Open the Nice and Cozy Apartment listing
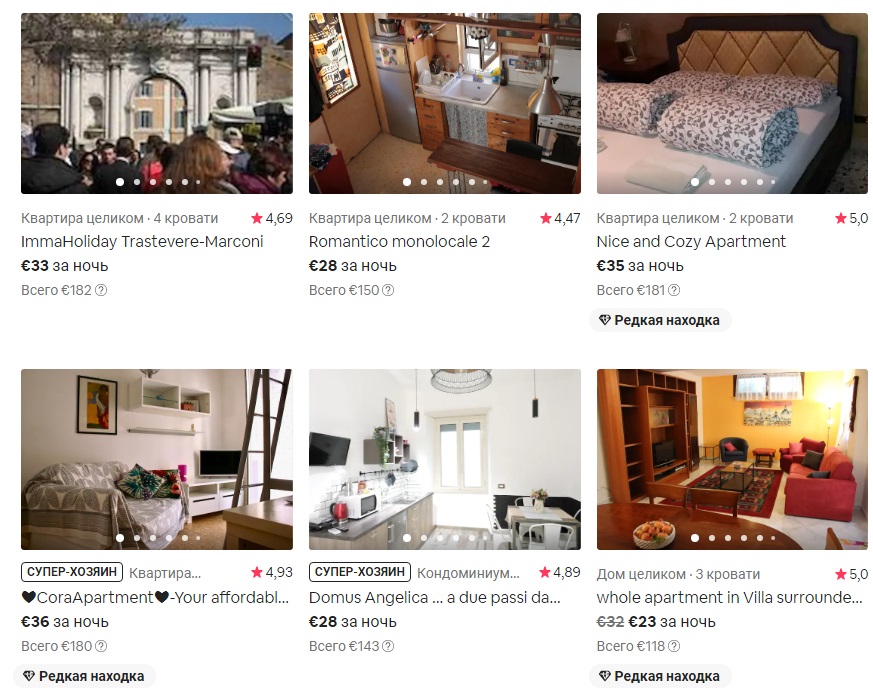 tap(691, 242)
